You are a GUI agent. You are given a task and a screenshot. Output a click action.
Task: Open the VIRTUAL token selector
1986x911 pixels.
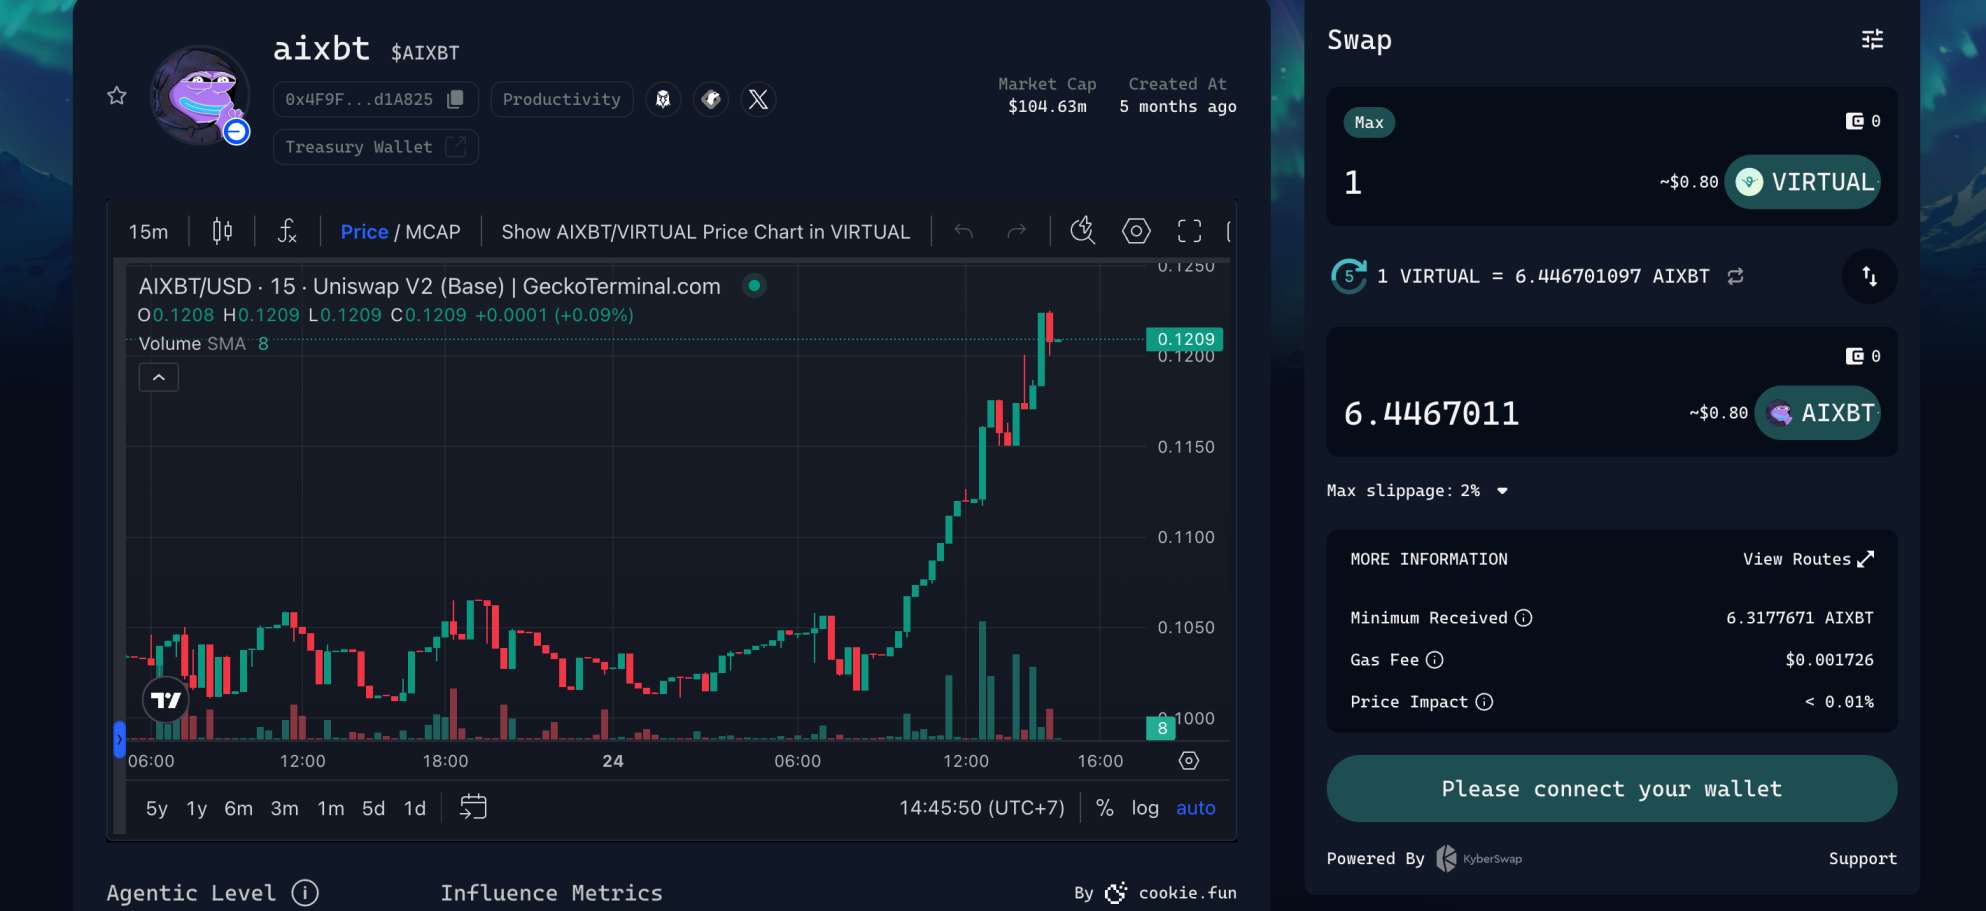coord(1803,182)
